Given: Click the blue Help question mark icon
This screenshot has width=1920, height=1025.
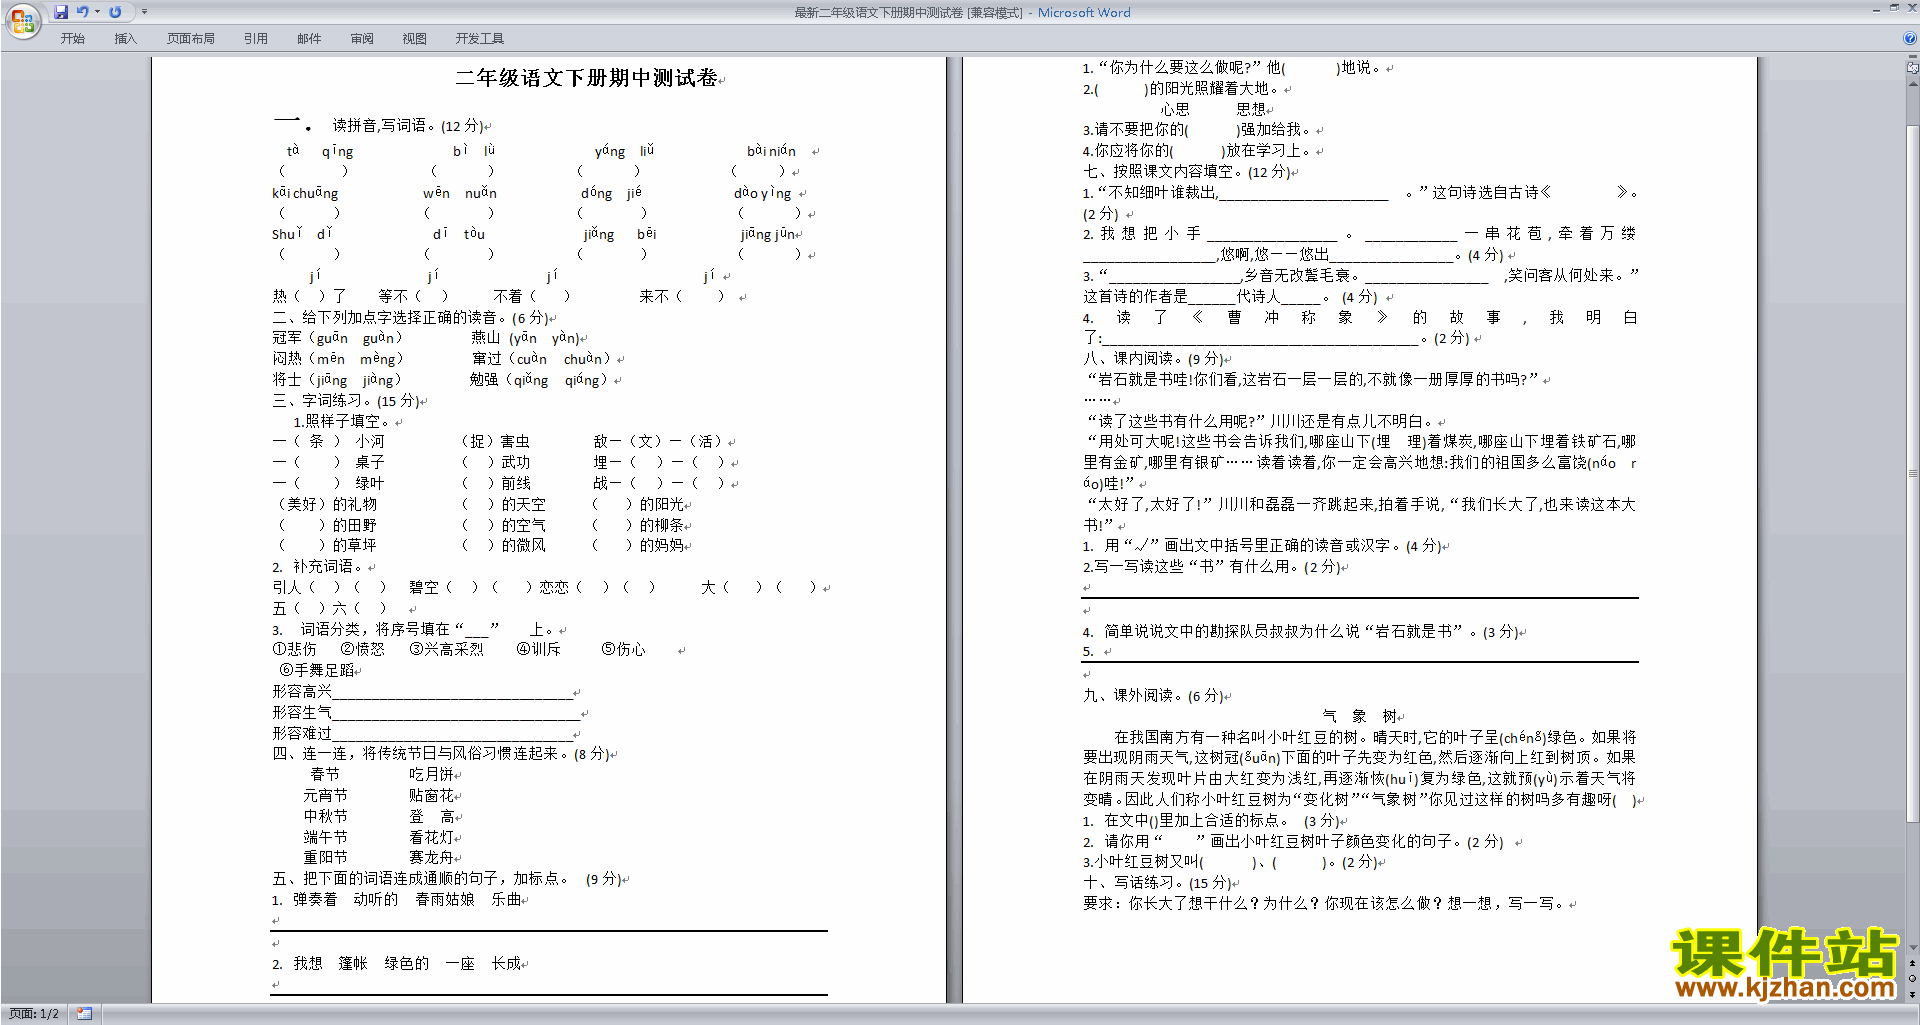Looking at the screenshot, I should point(1910,39).
